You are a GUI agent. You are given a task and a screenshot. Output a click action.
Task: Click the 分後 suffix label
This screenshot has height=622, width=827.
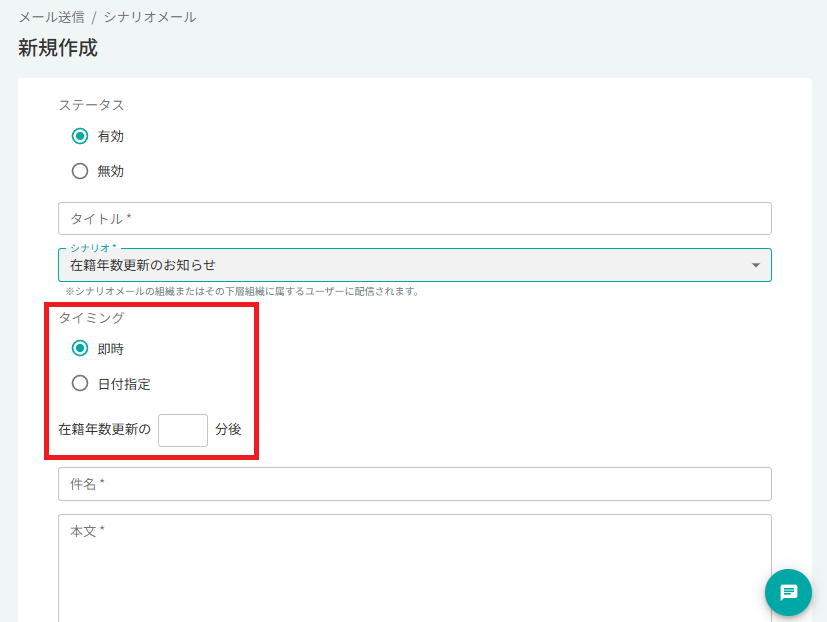coord(228,429)
